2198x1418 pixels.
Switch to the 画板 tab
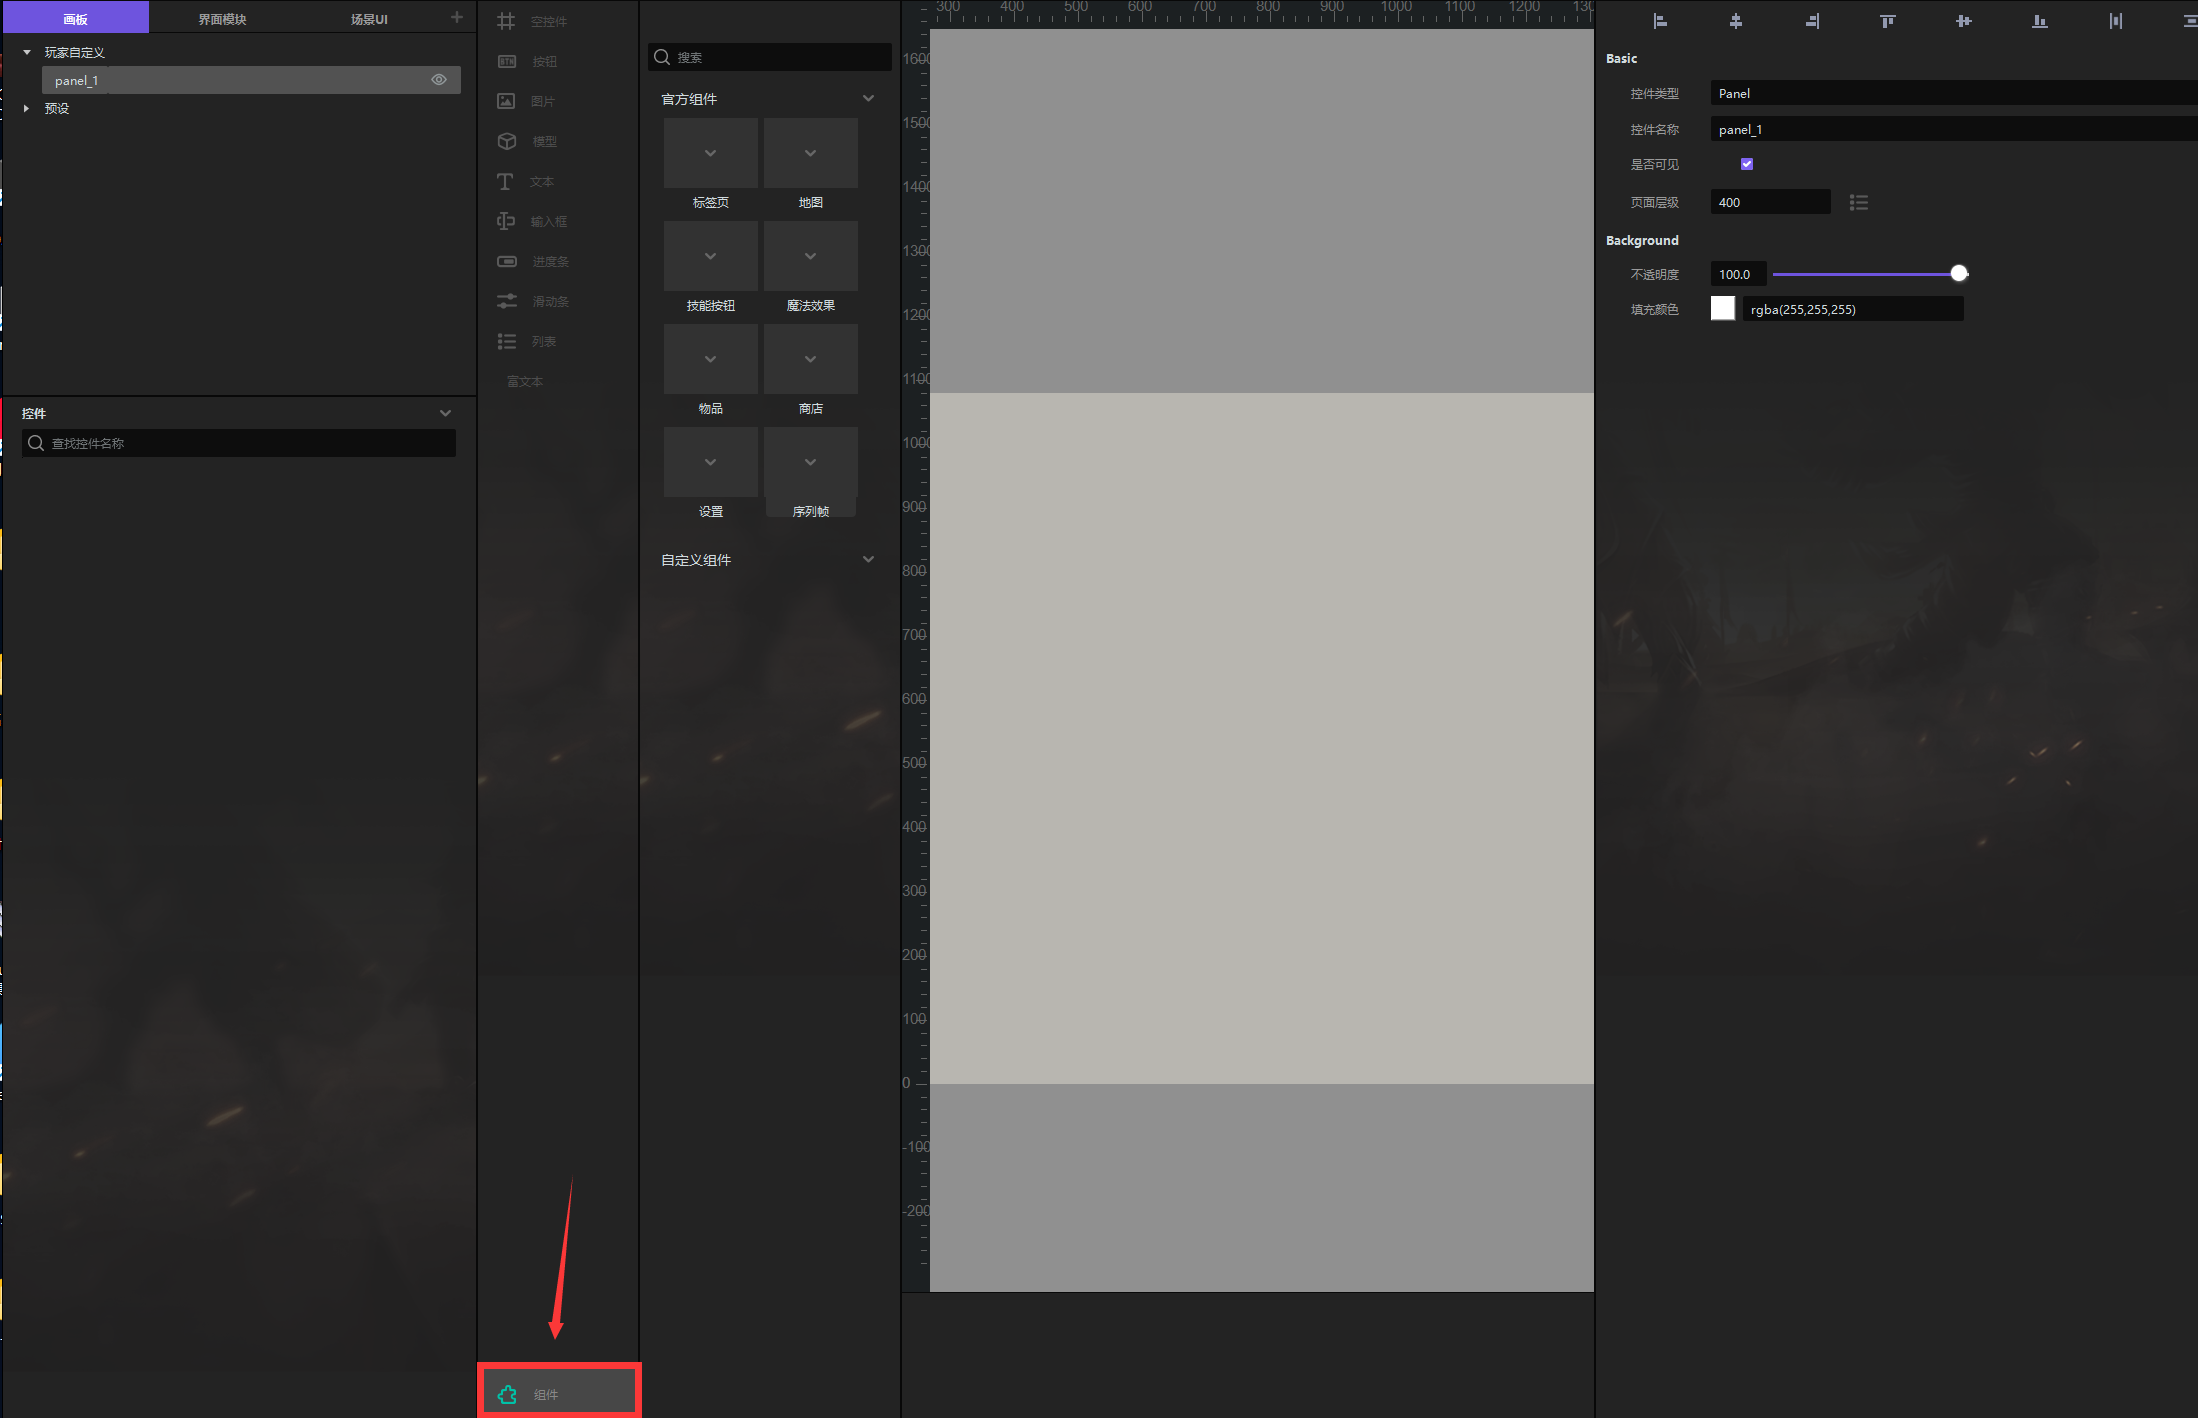click(76, 18)
